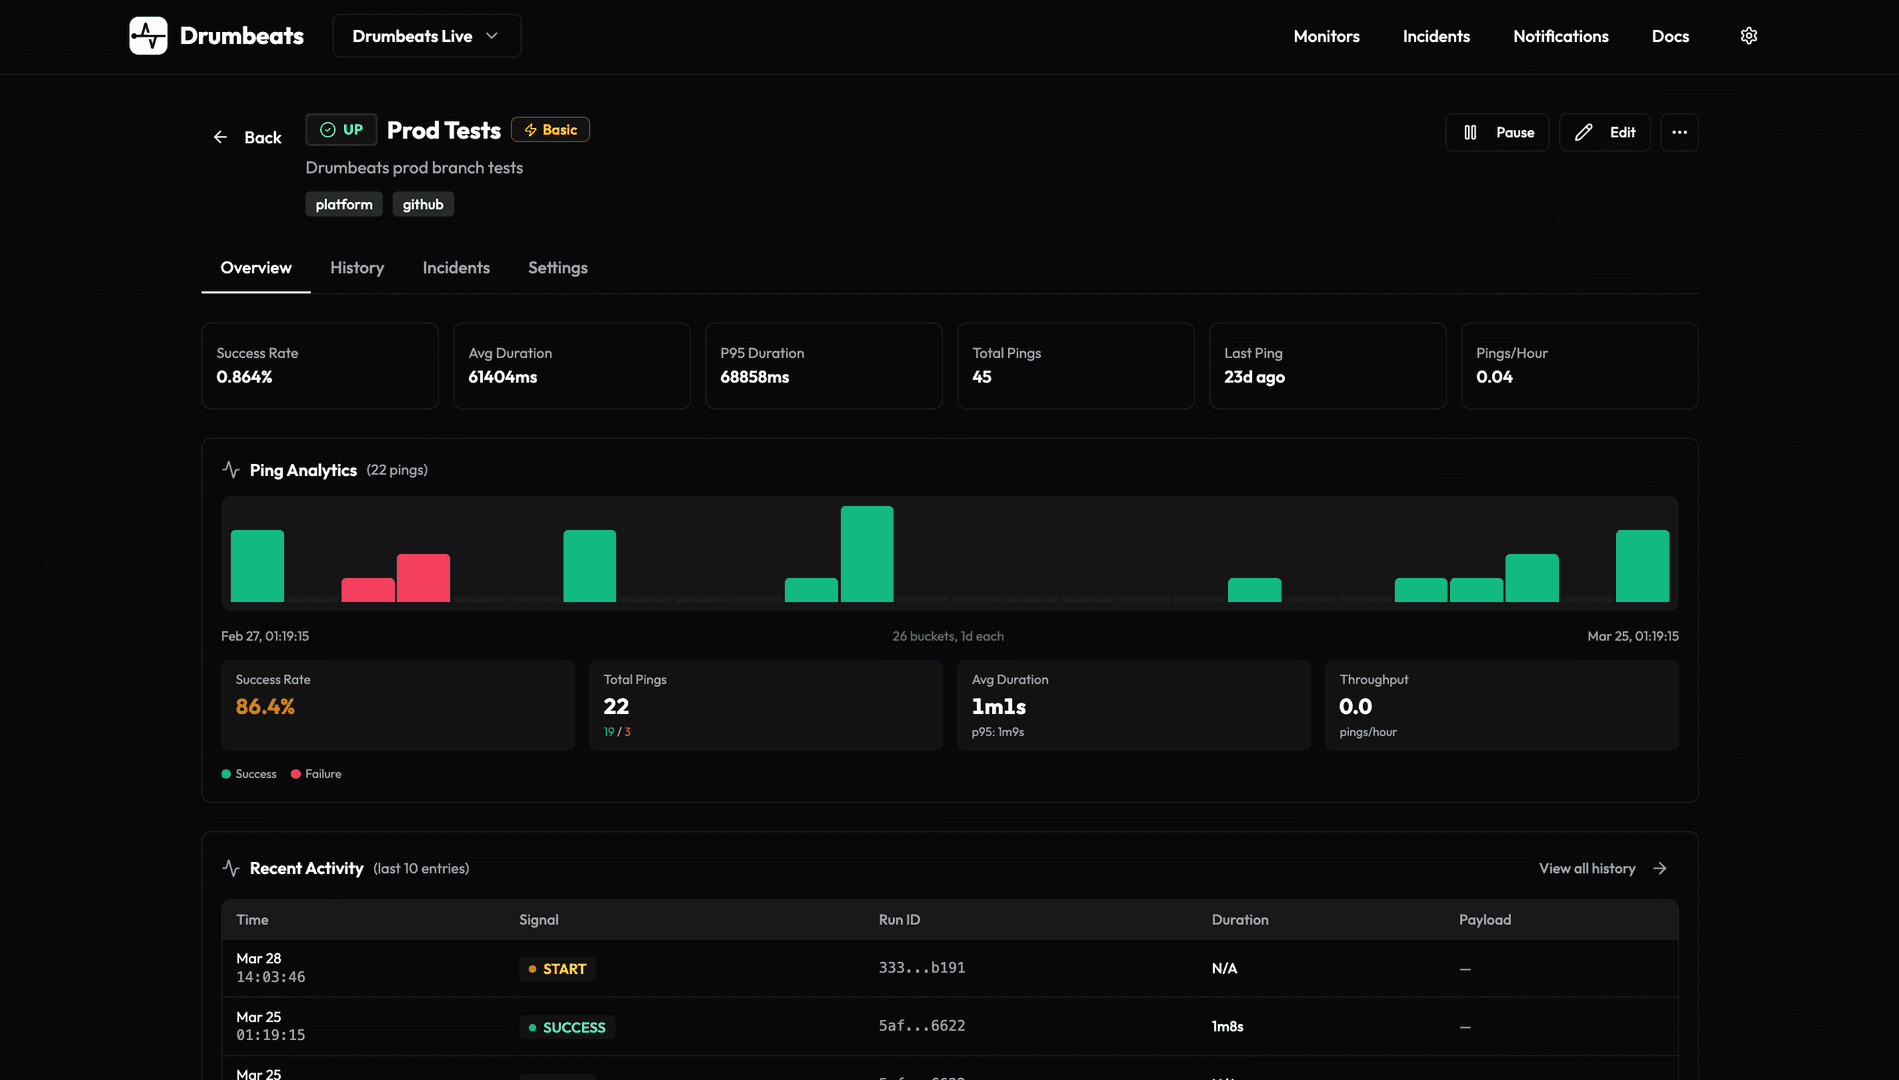Screen dimensions: 1899x1080
Task: Click the first green bar near Feb 27
Action: [x=257, y=566]
